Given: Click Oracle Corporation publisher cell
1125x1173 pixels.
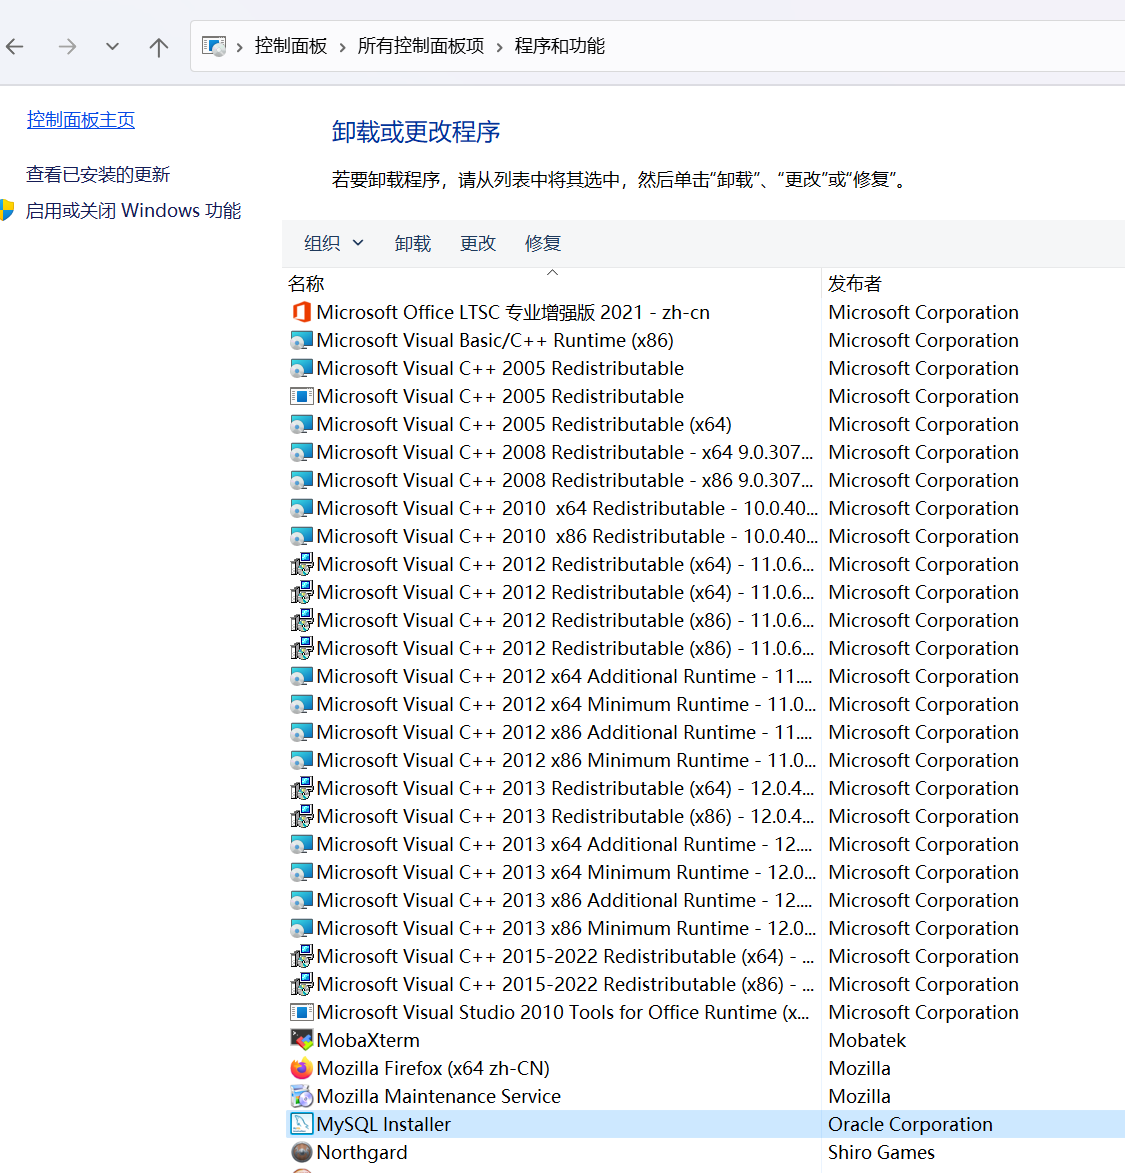Looking at the screenshot, I should [x=910, y=1124].
